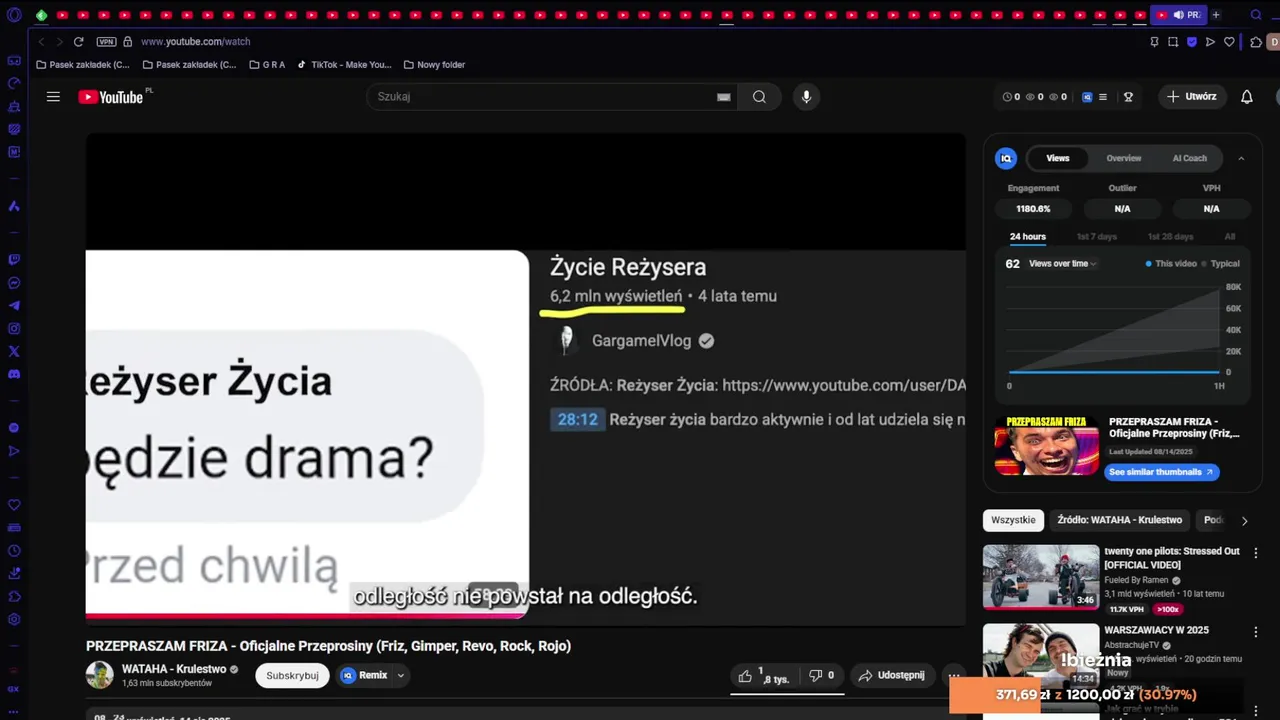Image resolution: width=1280 pixels, height=720 pixels.
Task: Open X (Twitter) in the browser sidebar
Action: (x=14, y=351)
